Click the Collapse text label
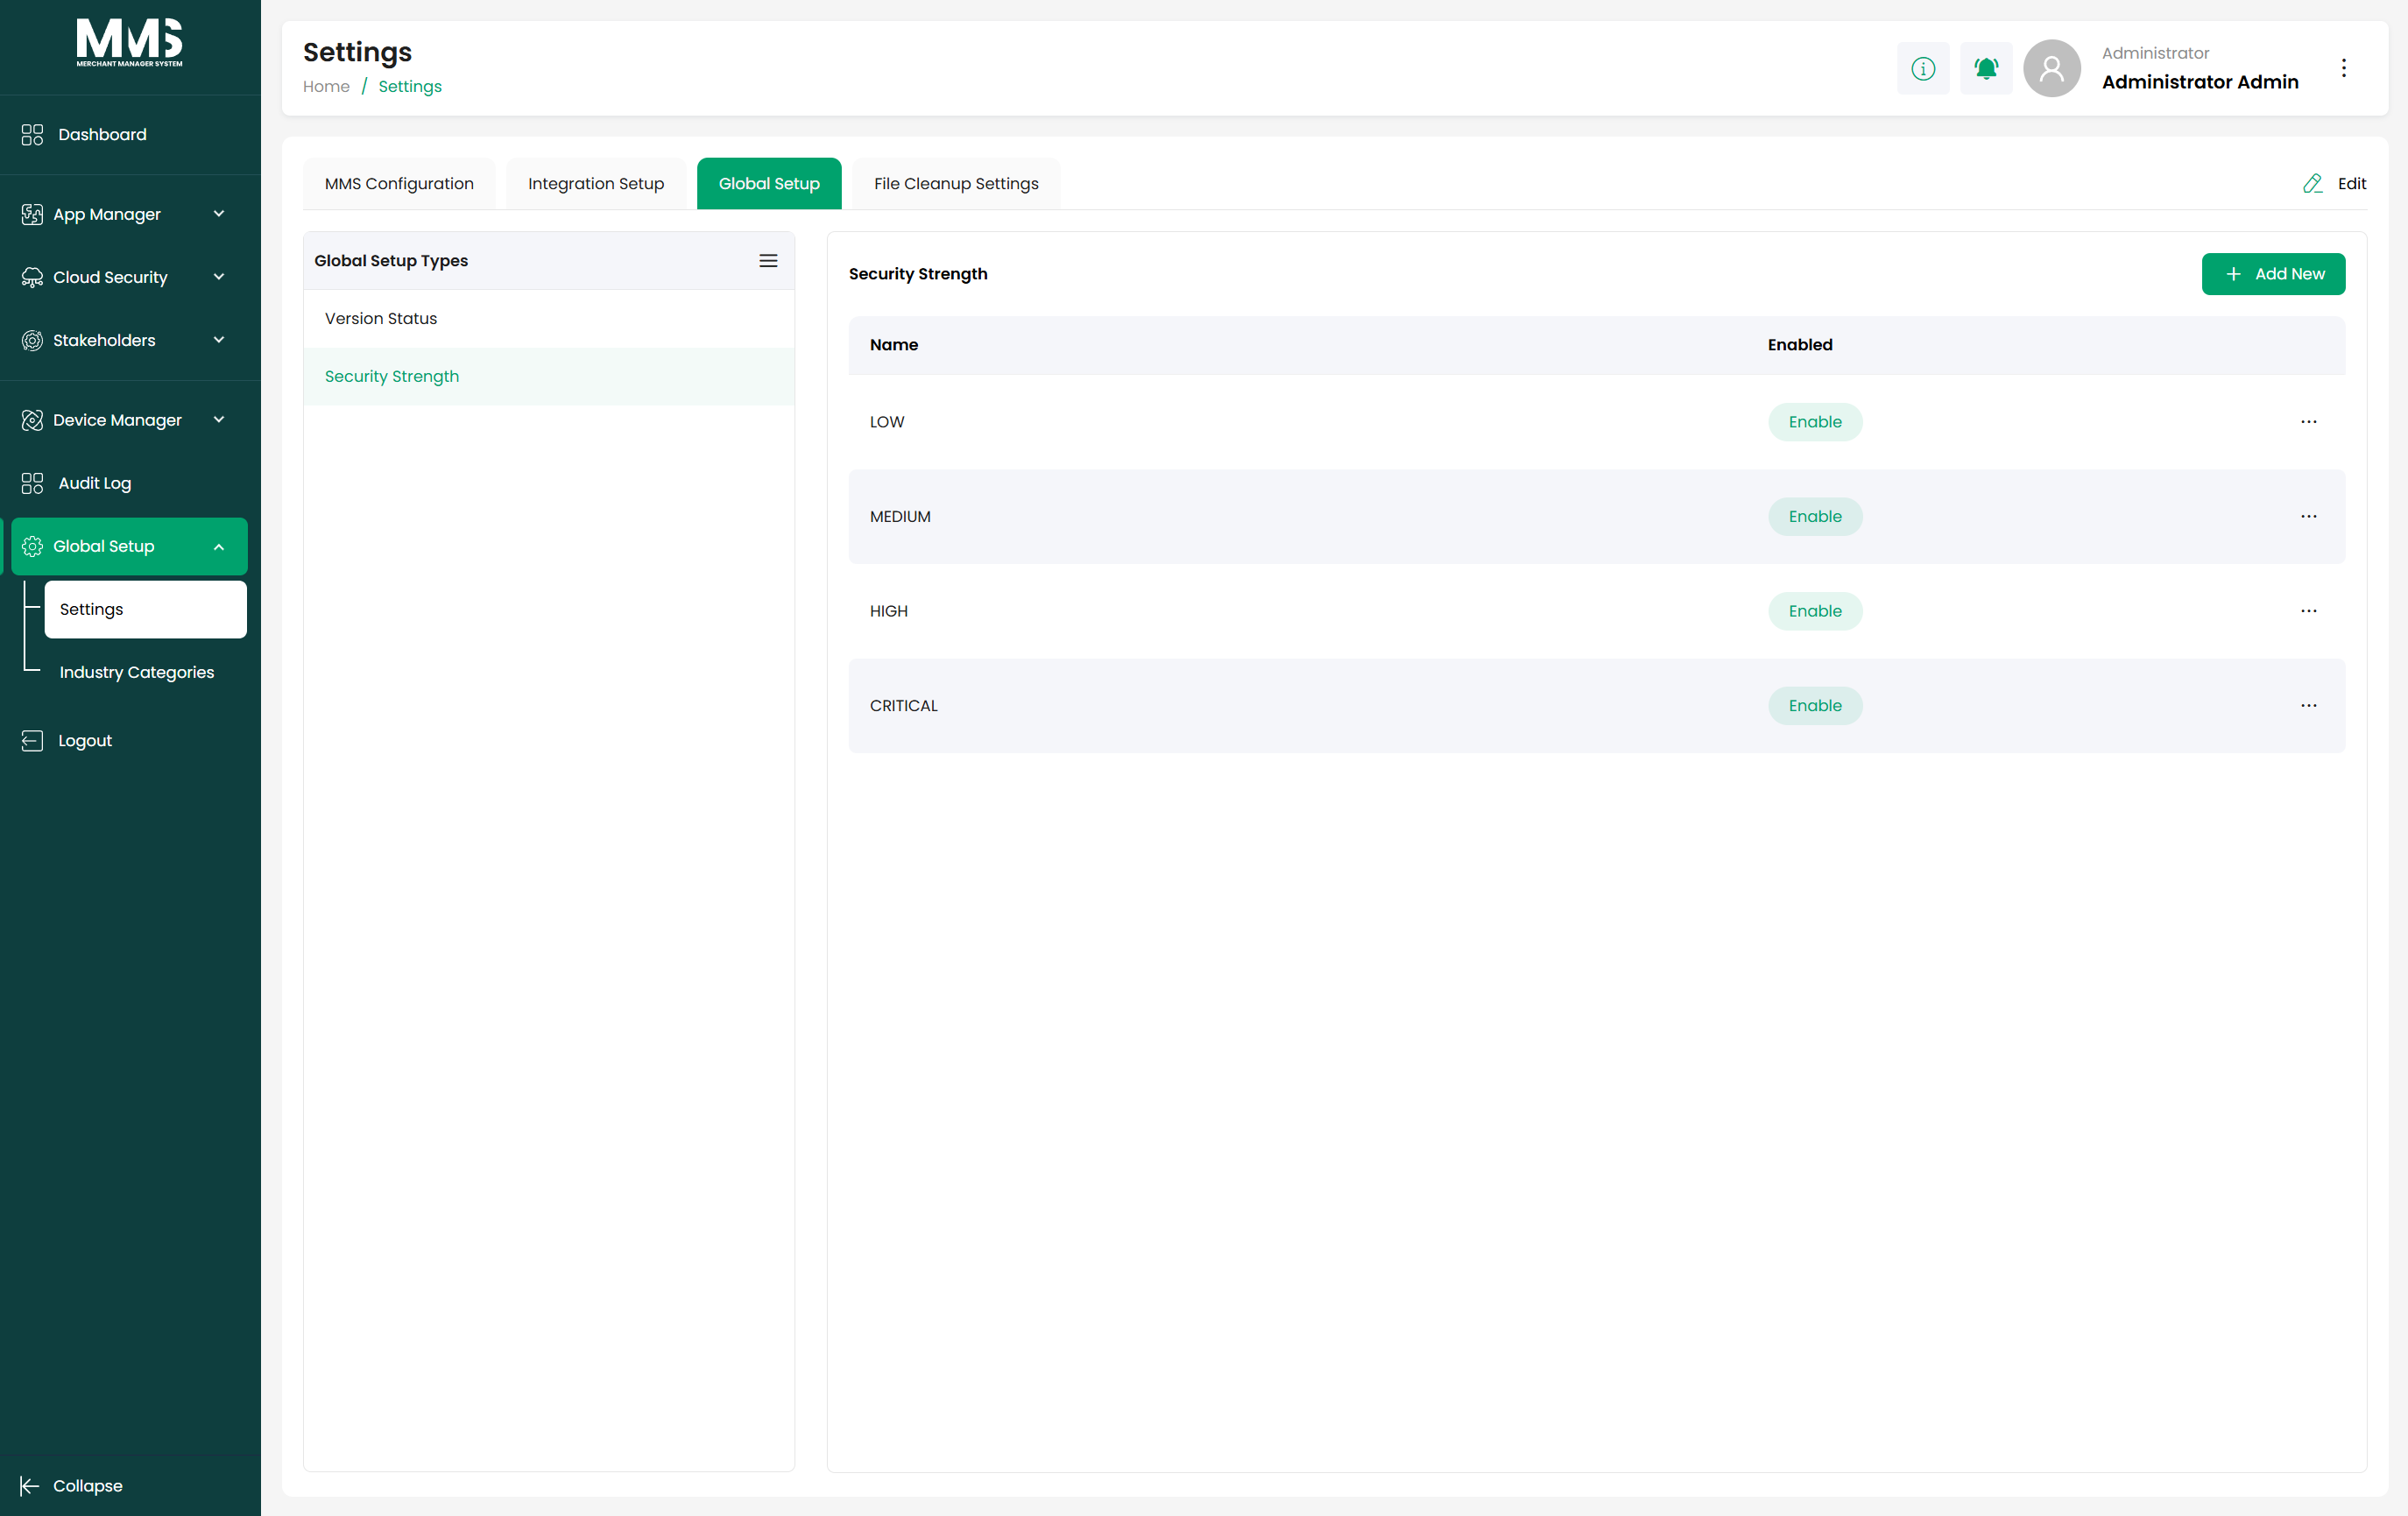Viewport: 2408px width, 1516px height. click(x=88, y=1486)
